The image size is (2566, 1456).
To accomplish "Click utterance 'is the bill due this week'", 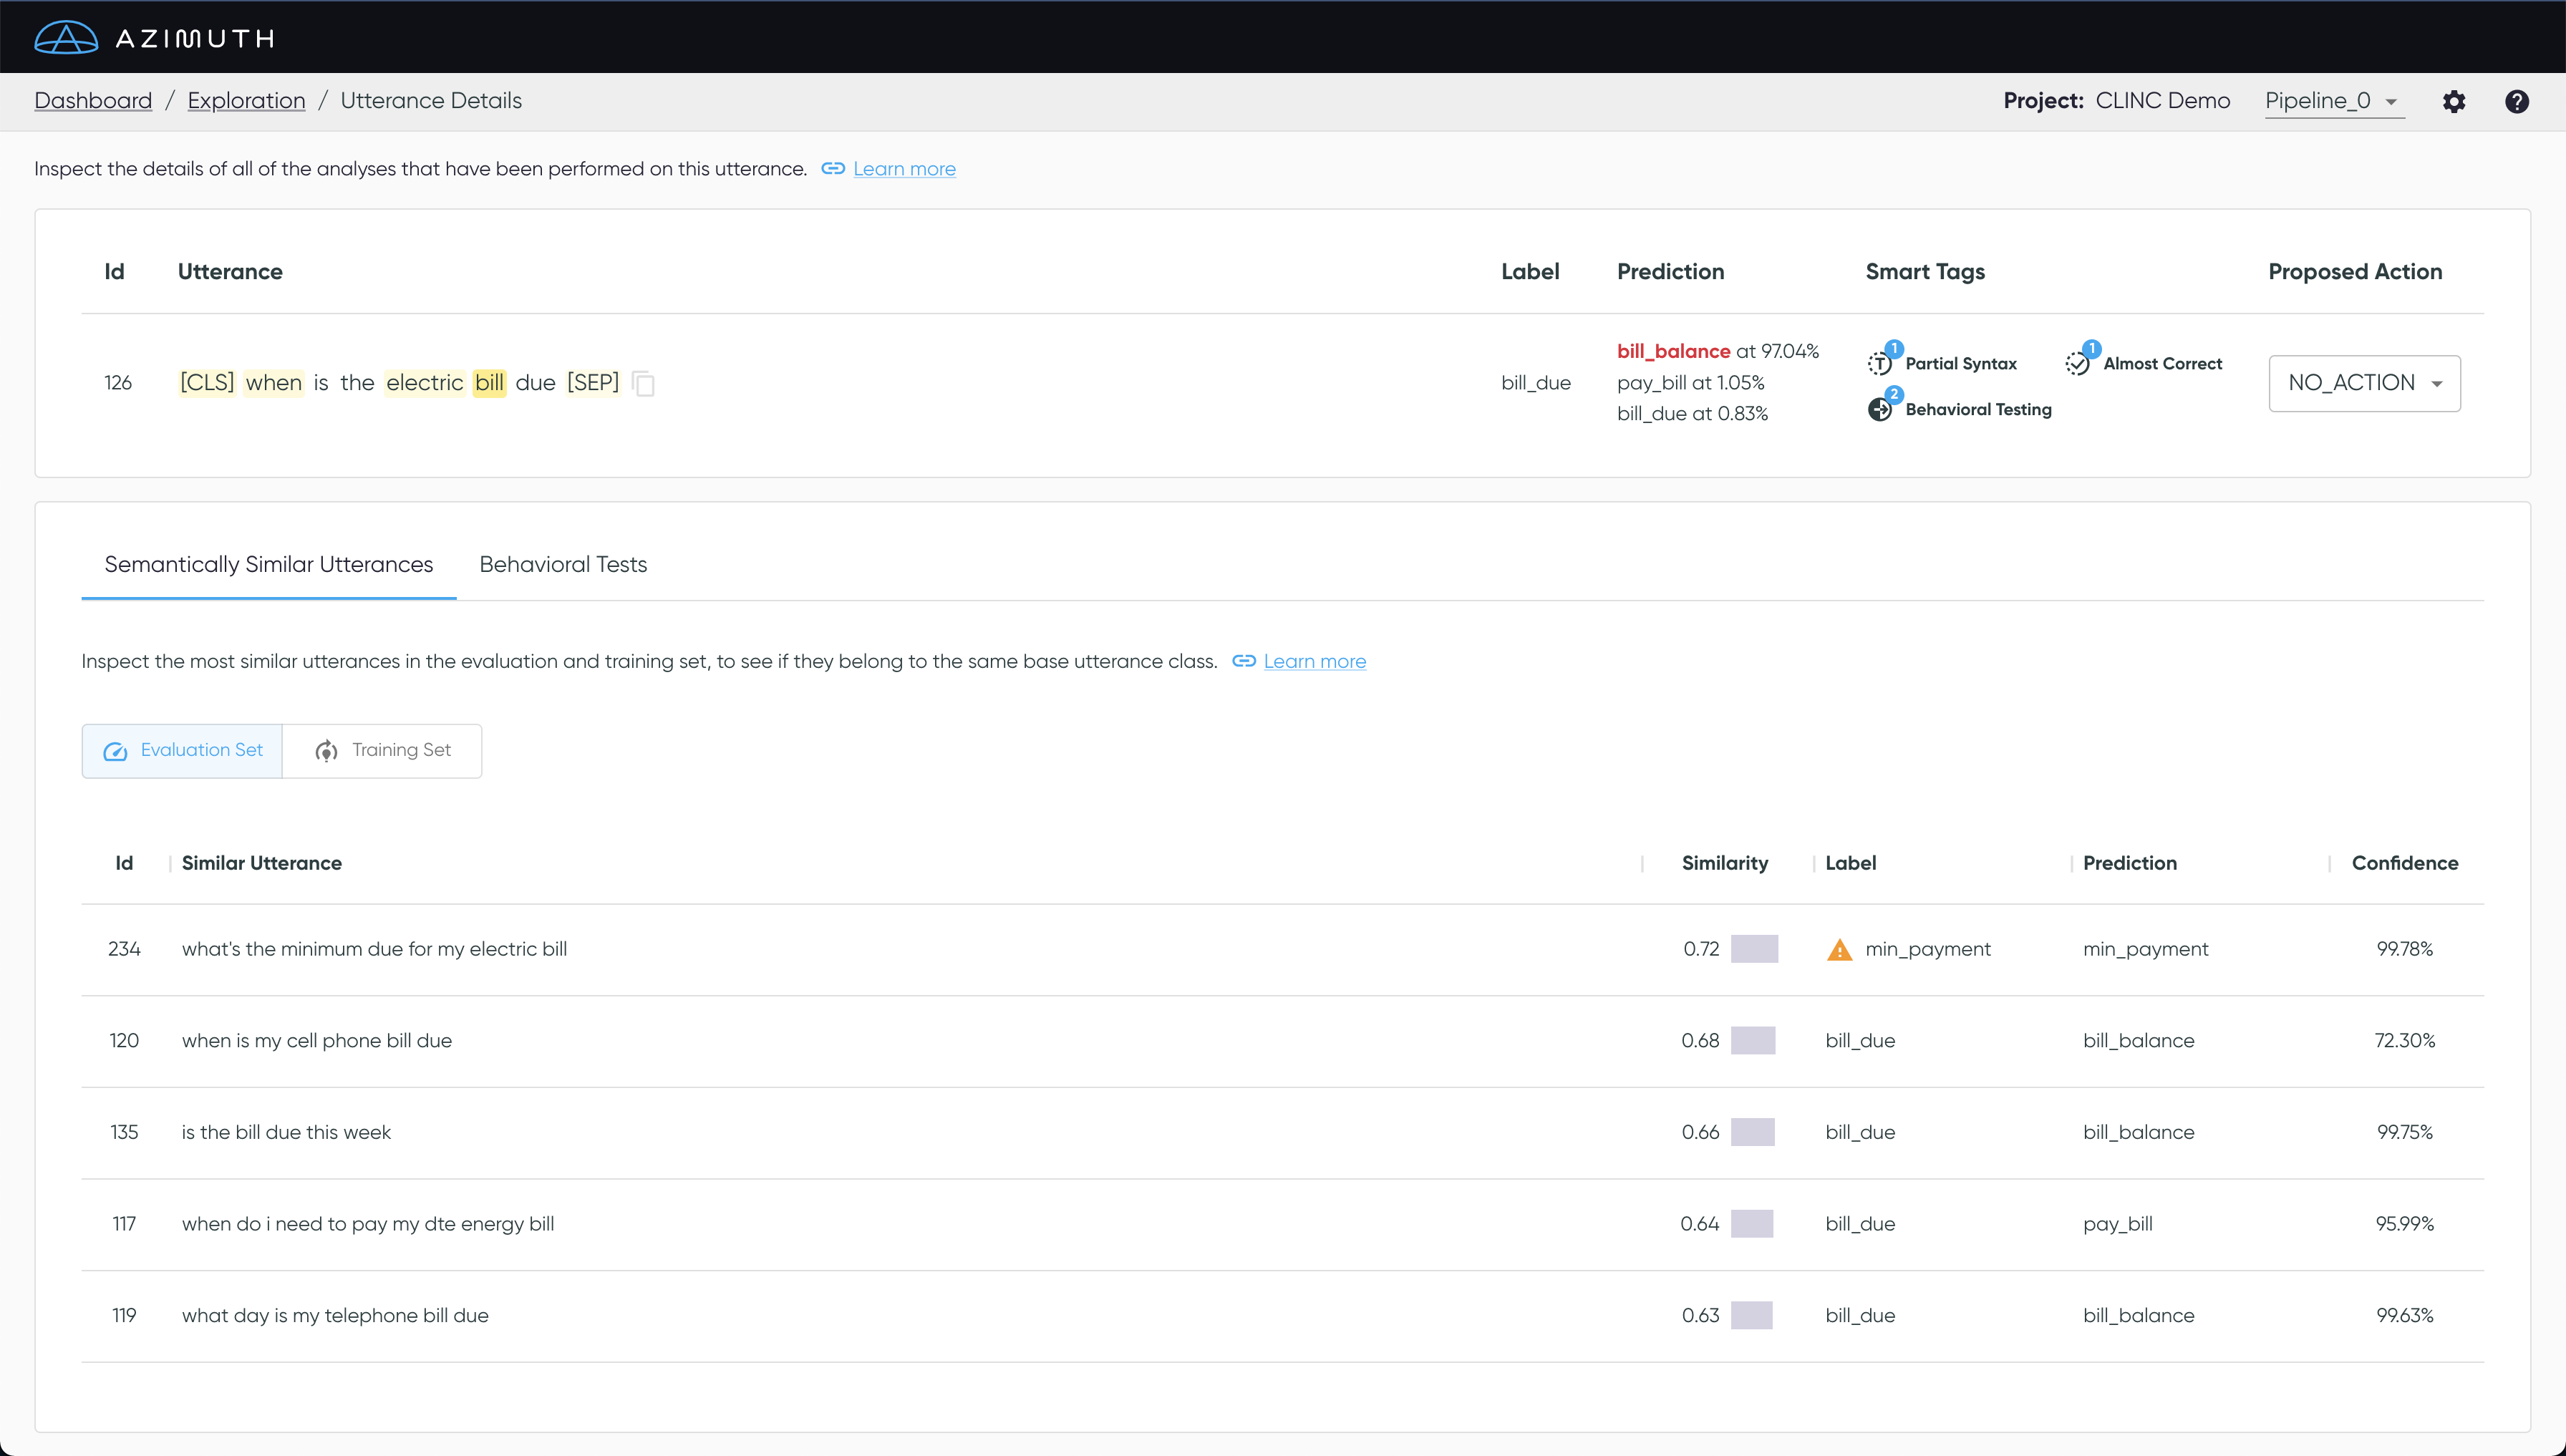I will (x=285, y=1132).
